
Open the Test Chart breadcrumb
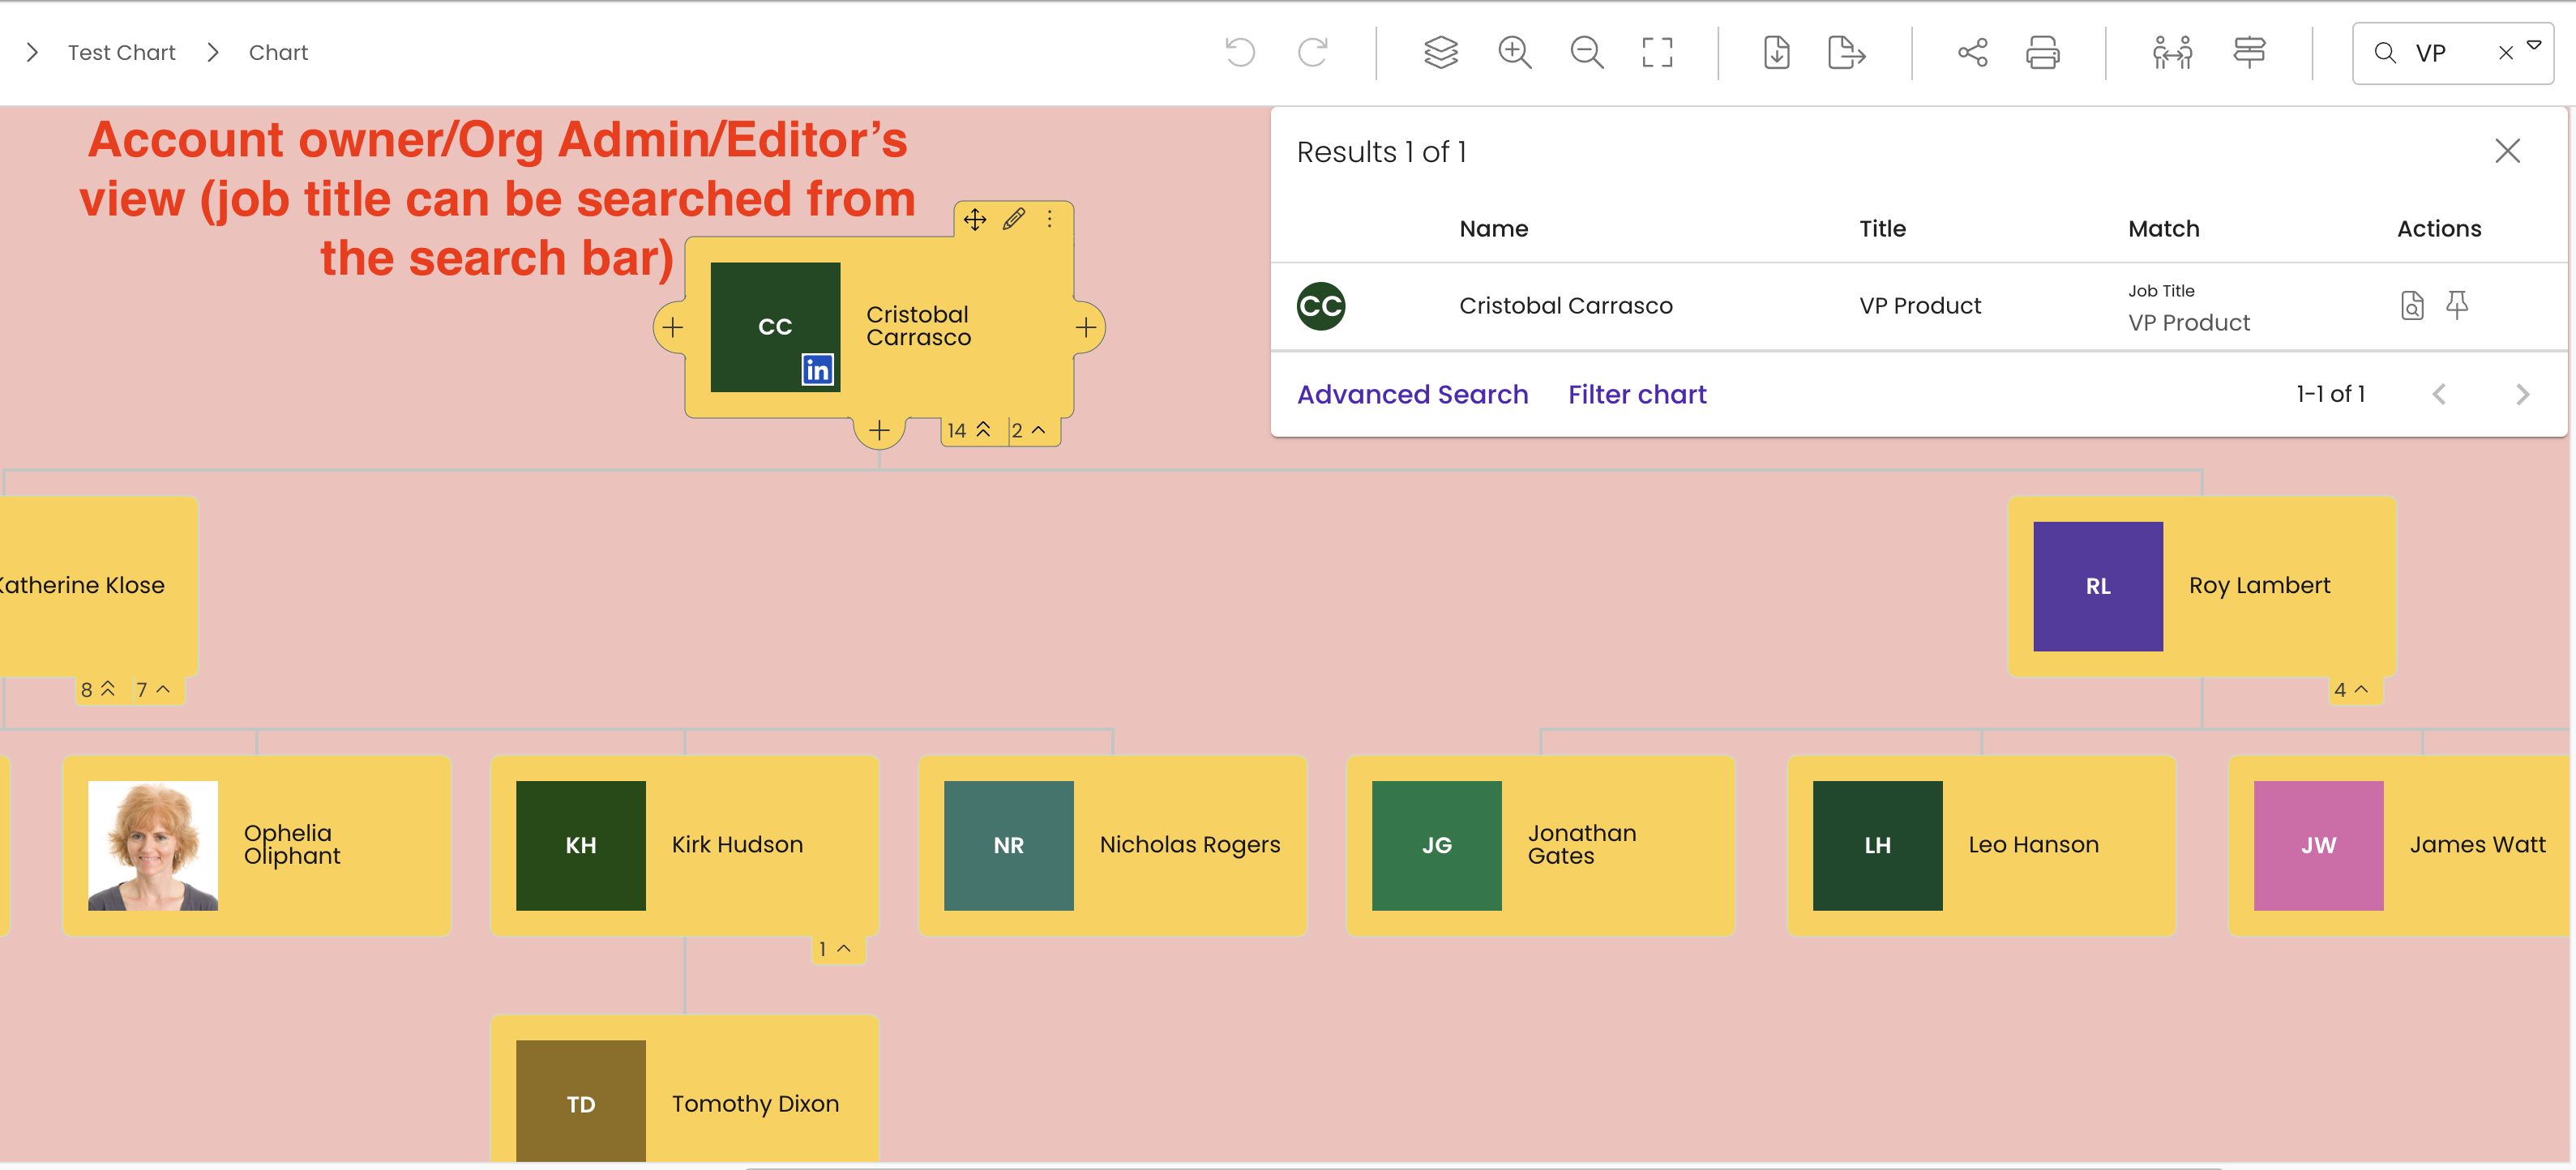pos(121,52)
